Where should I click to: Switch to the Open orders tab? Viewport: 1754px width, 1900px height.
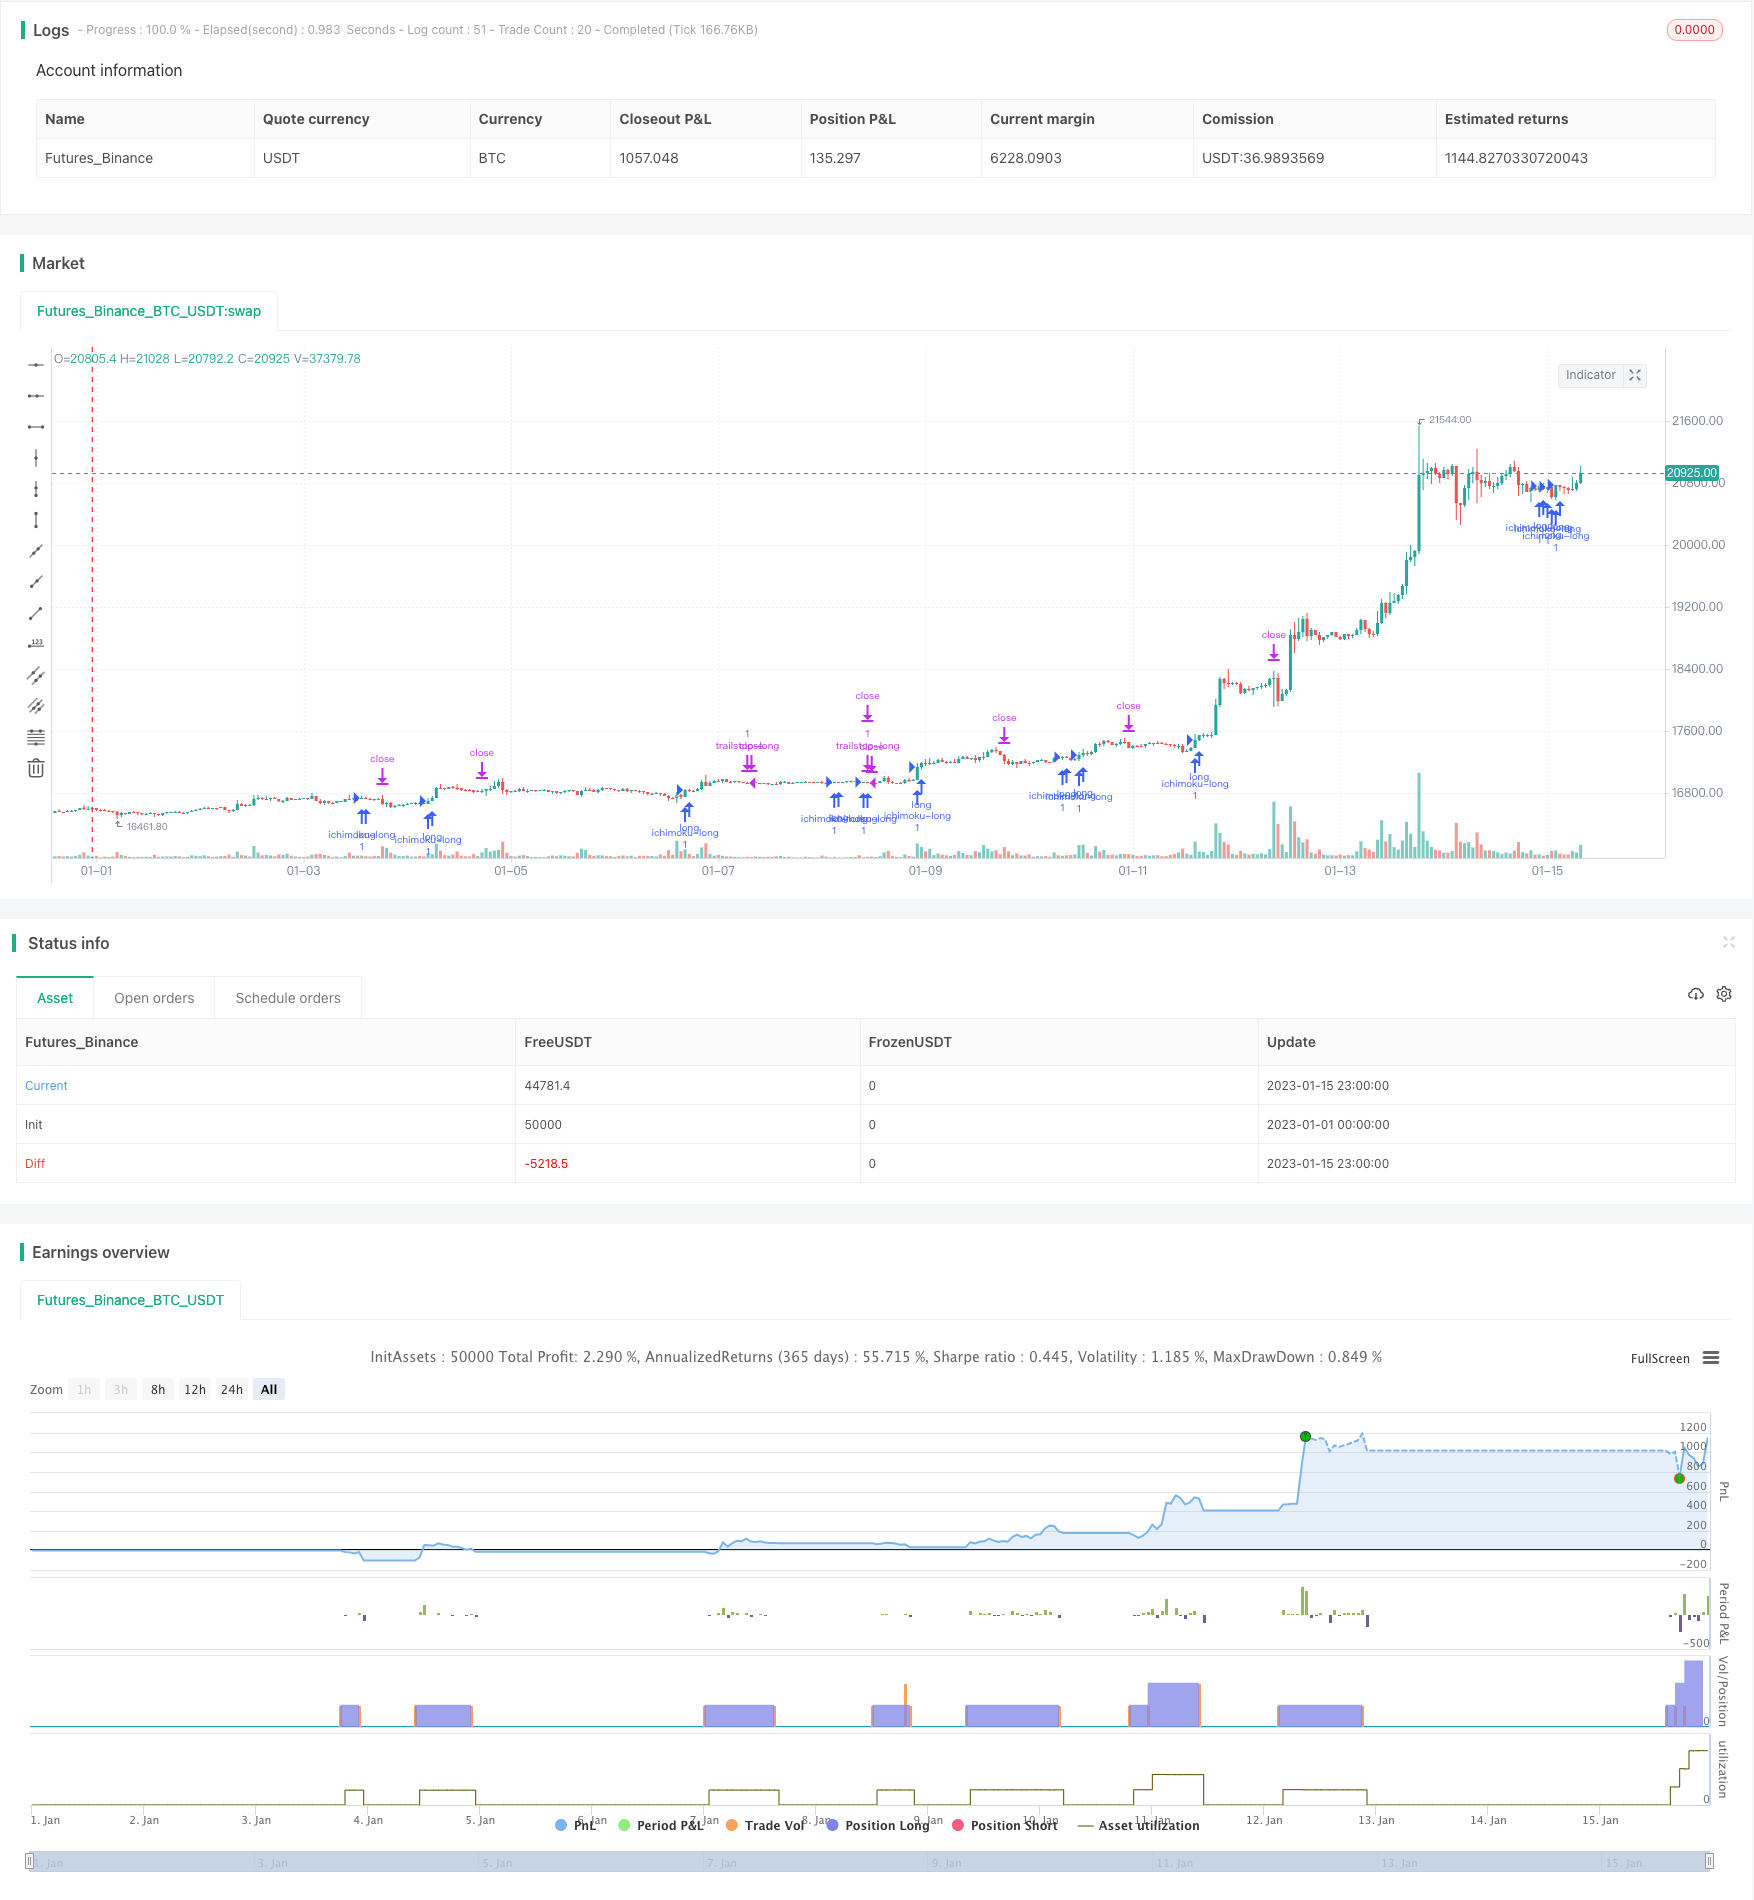tap(154, 998)
